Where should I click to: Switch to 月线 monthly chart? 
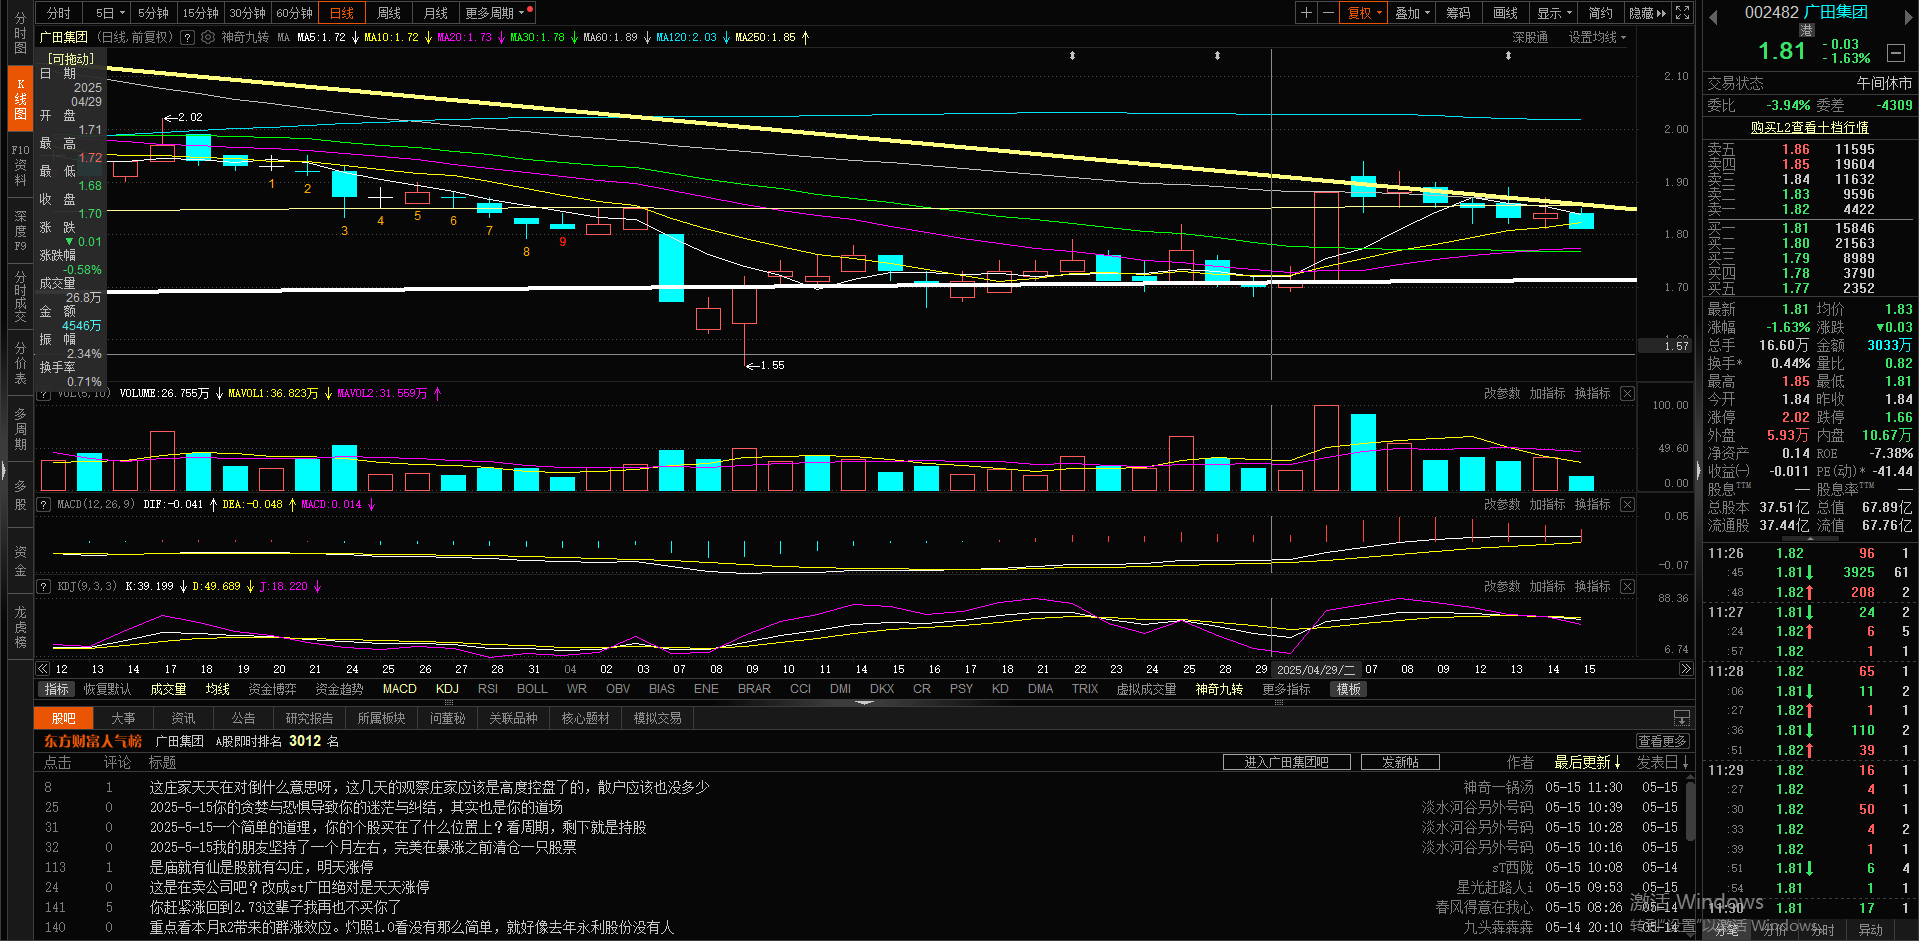(x=436, y=13)
